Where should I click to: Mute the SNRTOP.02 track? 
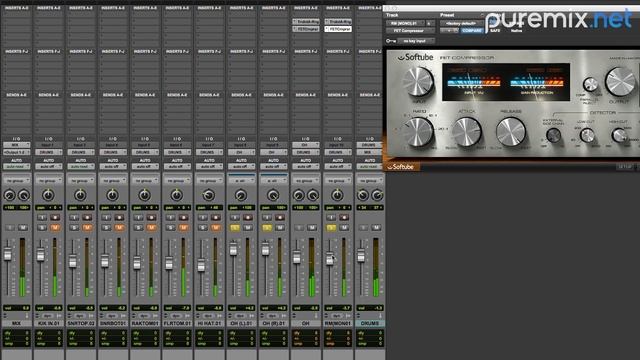[x=87, y=227]
